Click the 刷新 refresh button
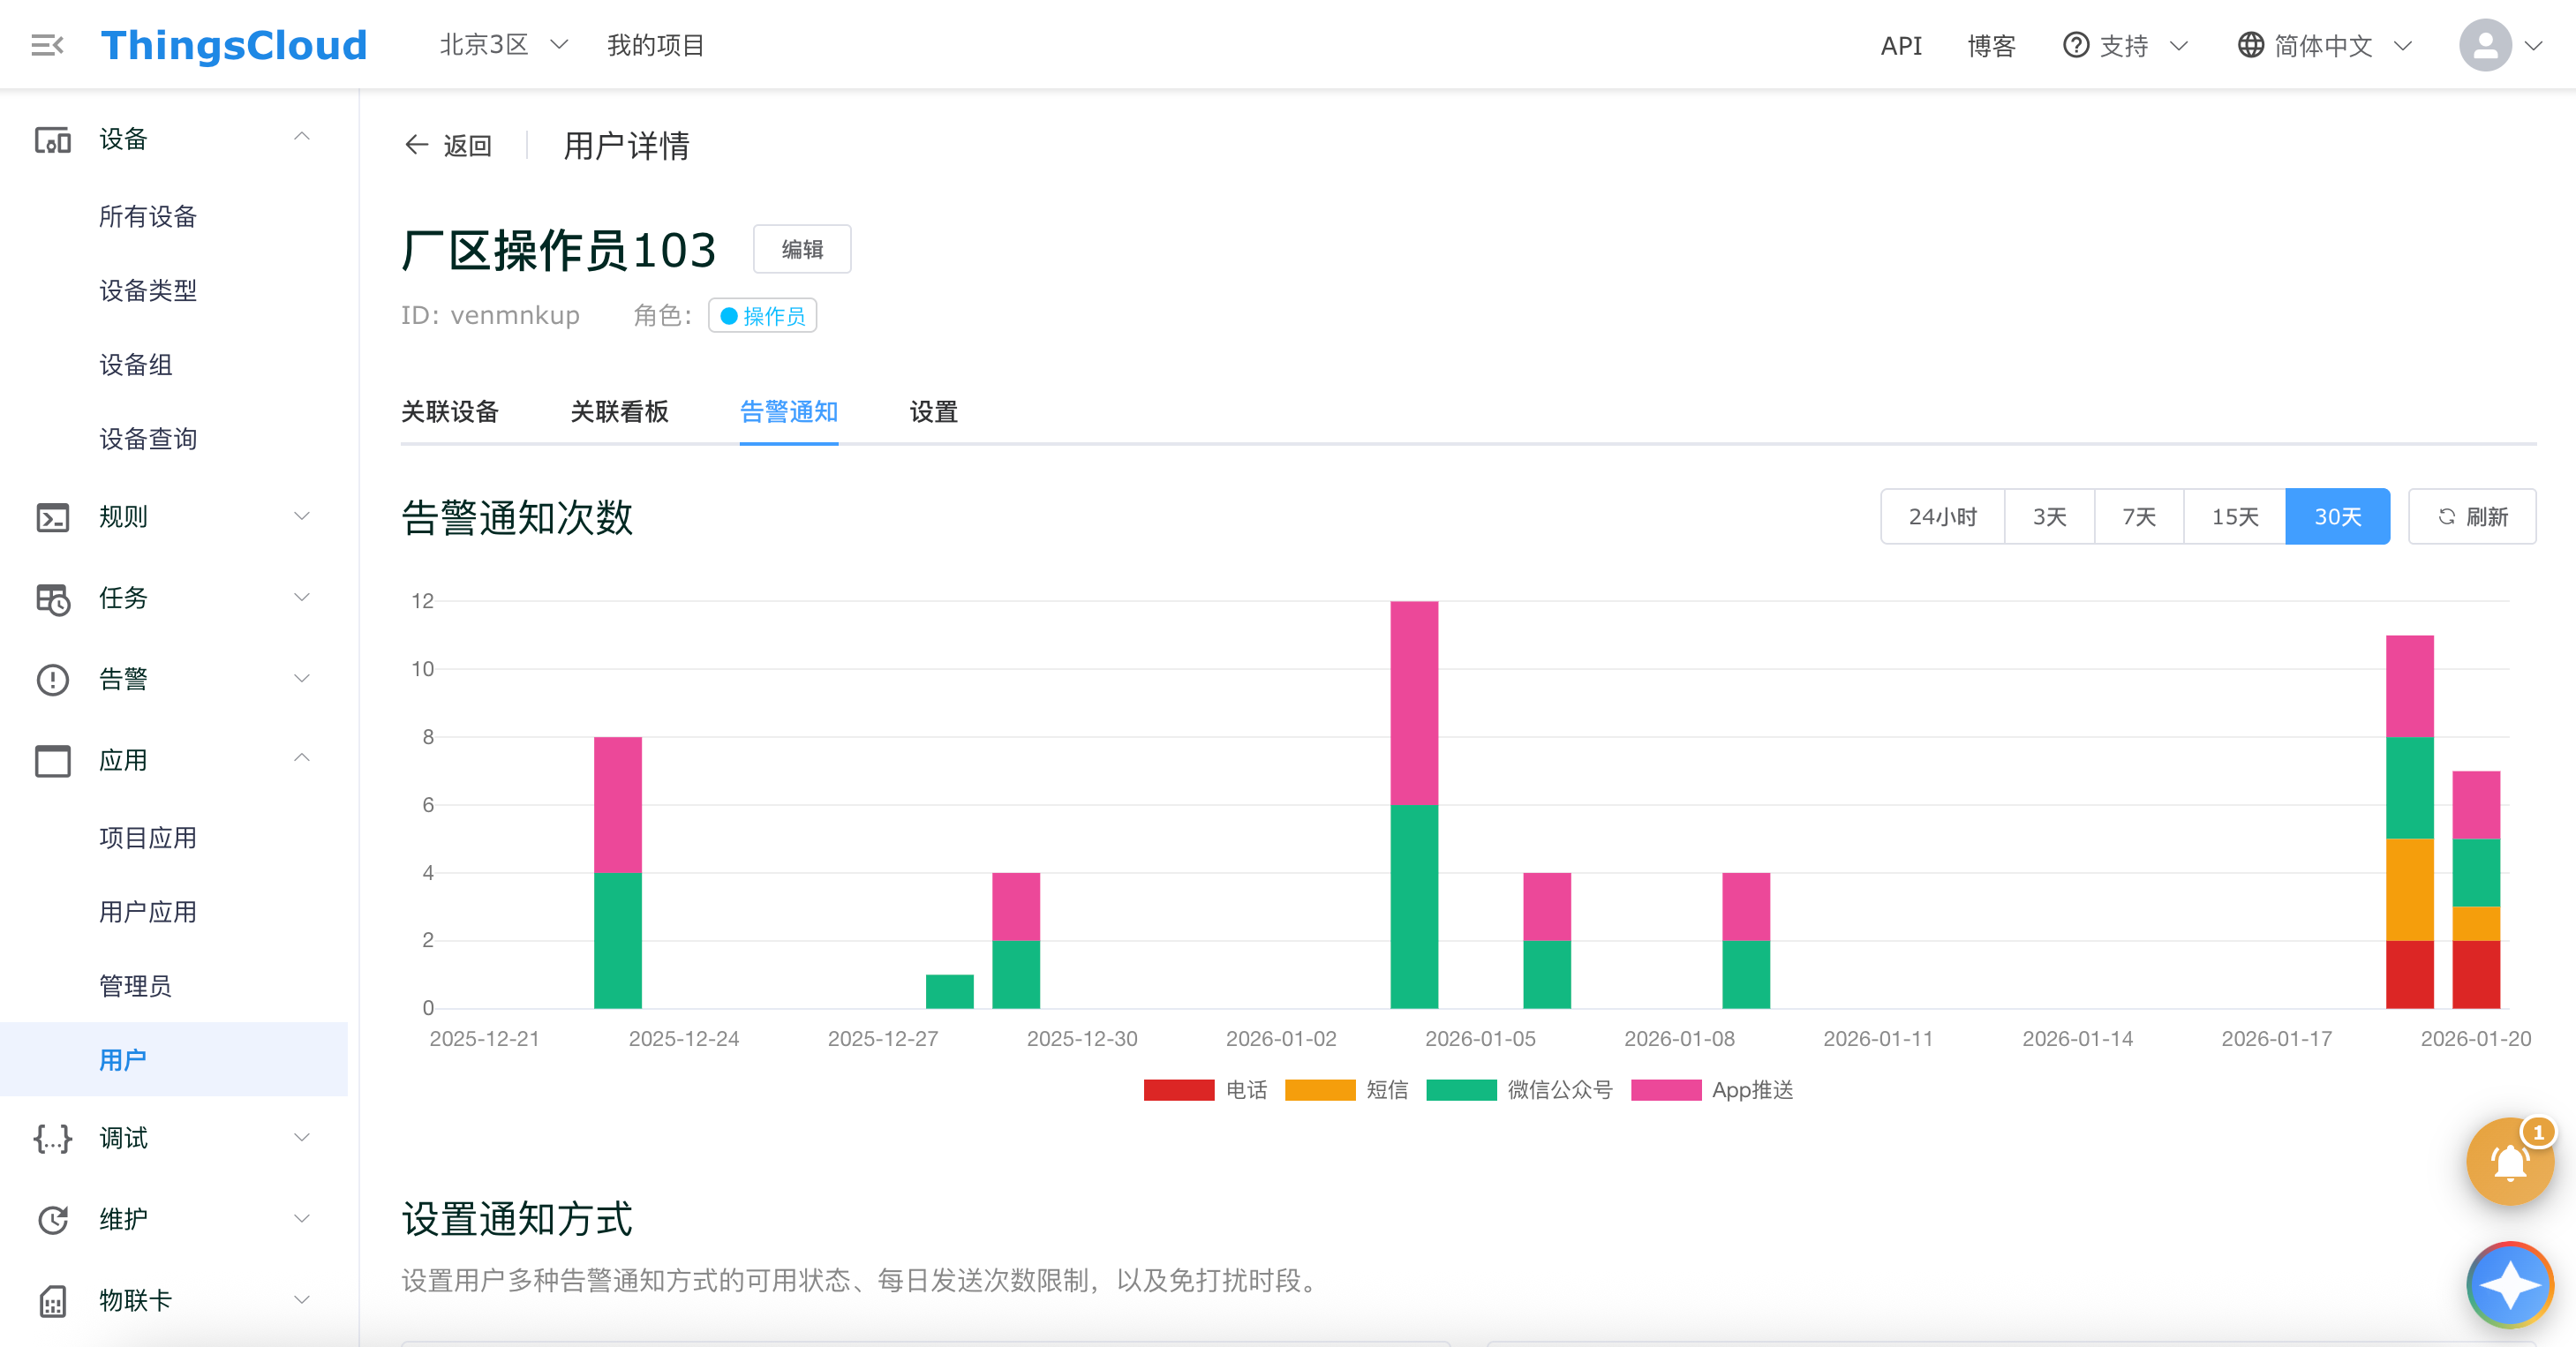The height and width of the screenshot is (1347, 2576). (2471, 517)
